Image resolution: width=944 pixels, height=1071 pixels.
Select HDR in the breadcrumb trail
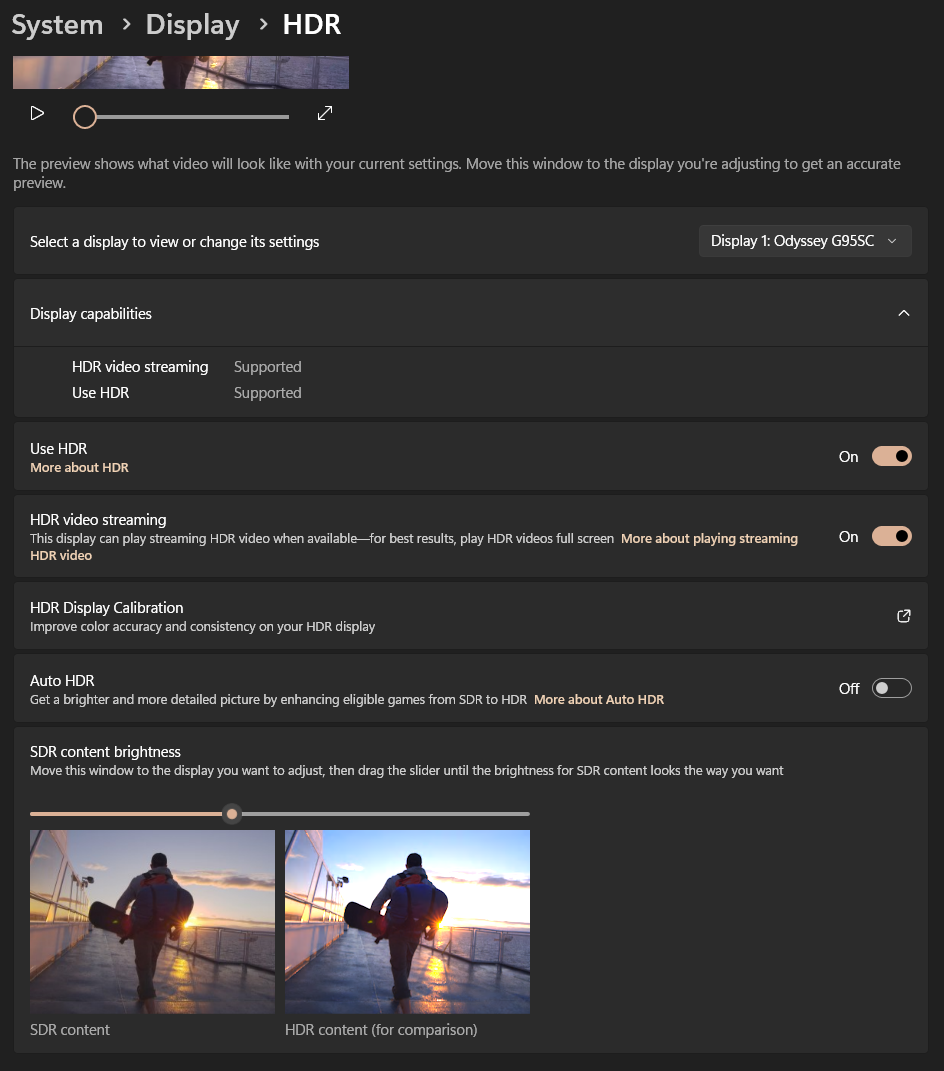point(311,25)
